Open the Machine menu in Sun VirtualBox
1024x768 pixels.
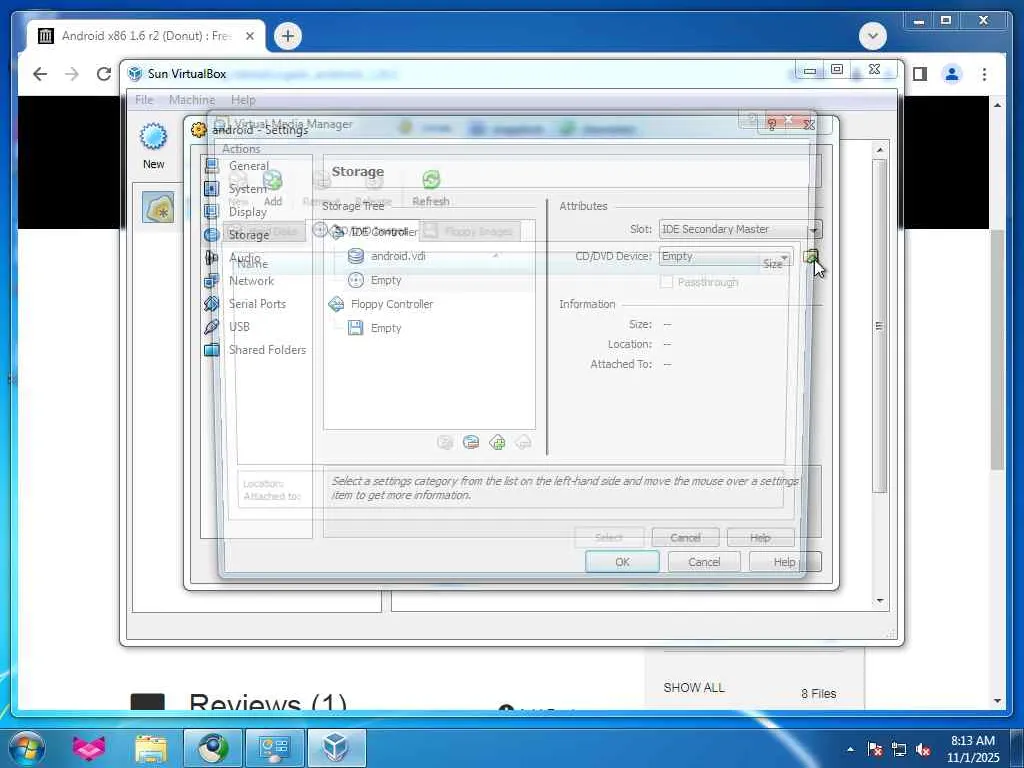coord(191,100)
